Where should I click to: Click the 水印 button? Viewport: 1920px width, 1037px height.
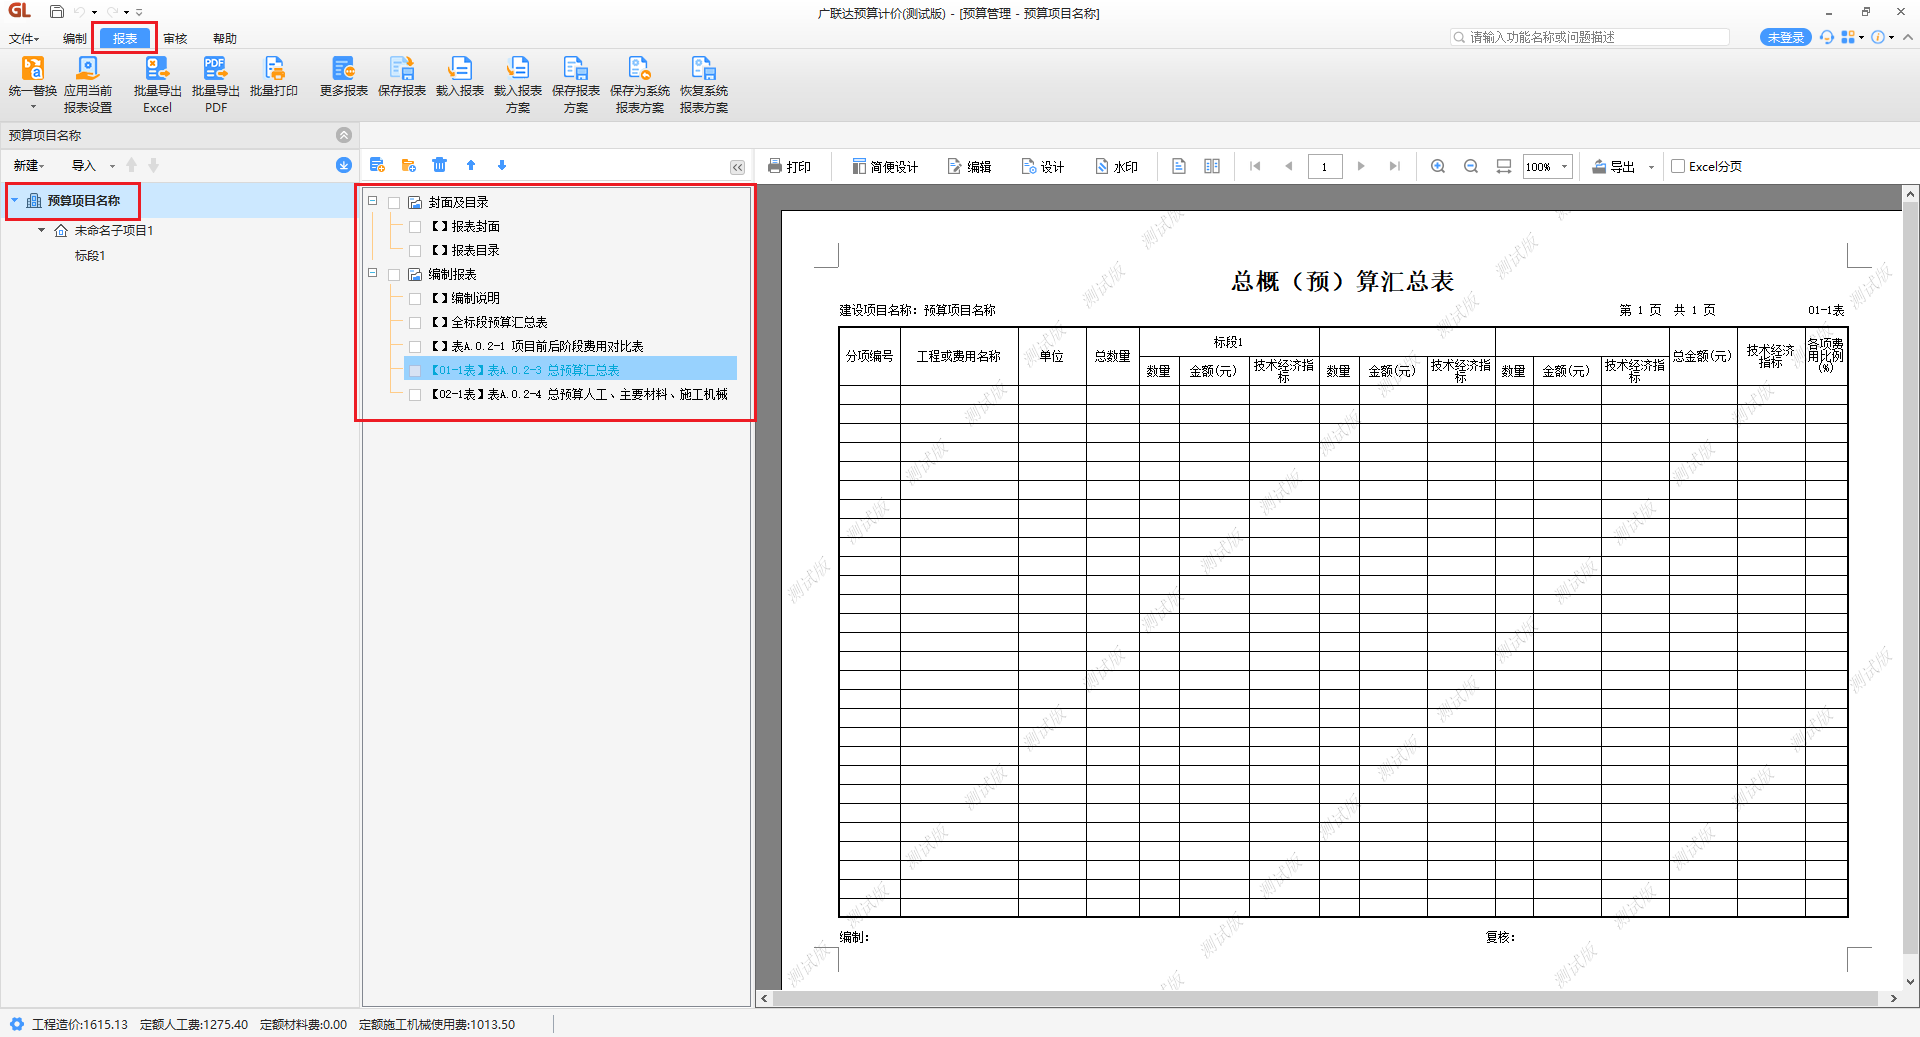[x=1117, y=166]
